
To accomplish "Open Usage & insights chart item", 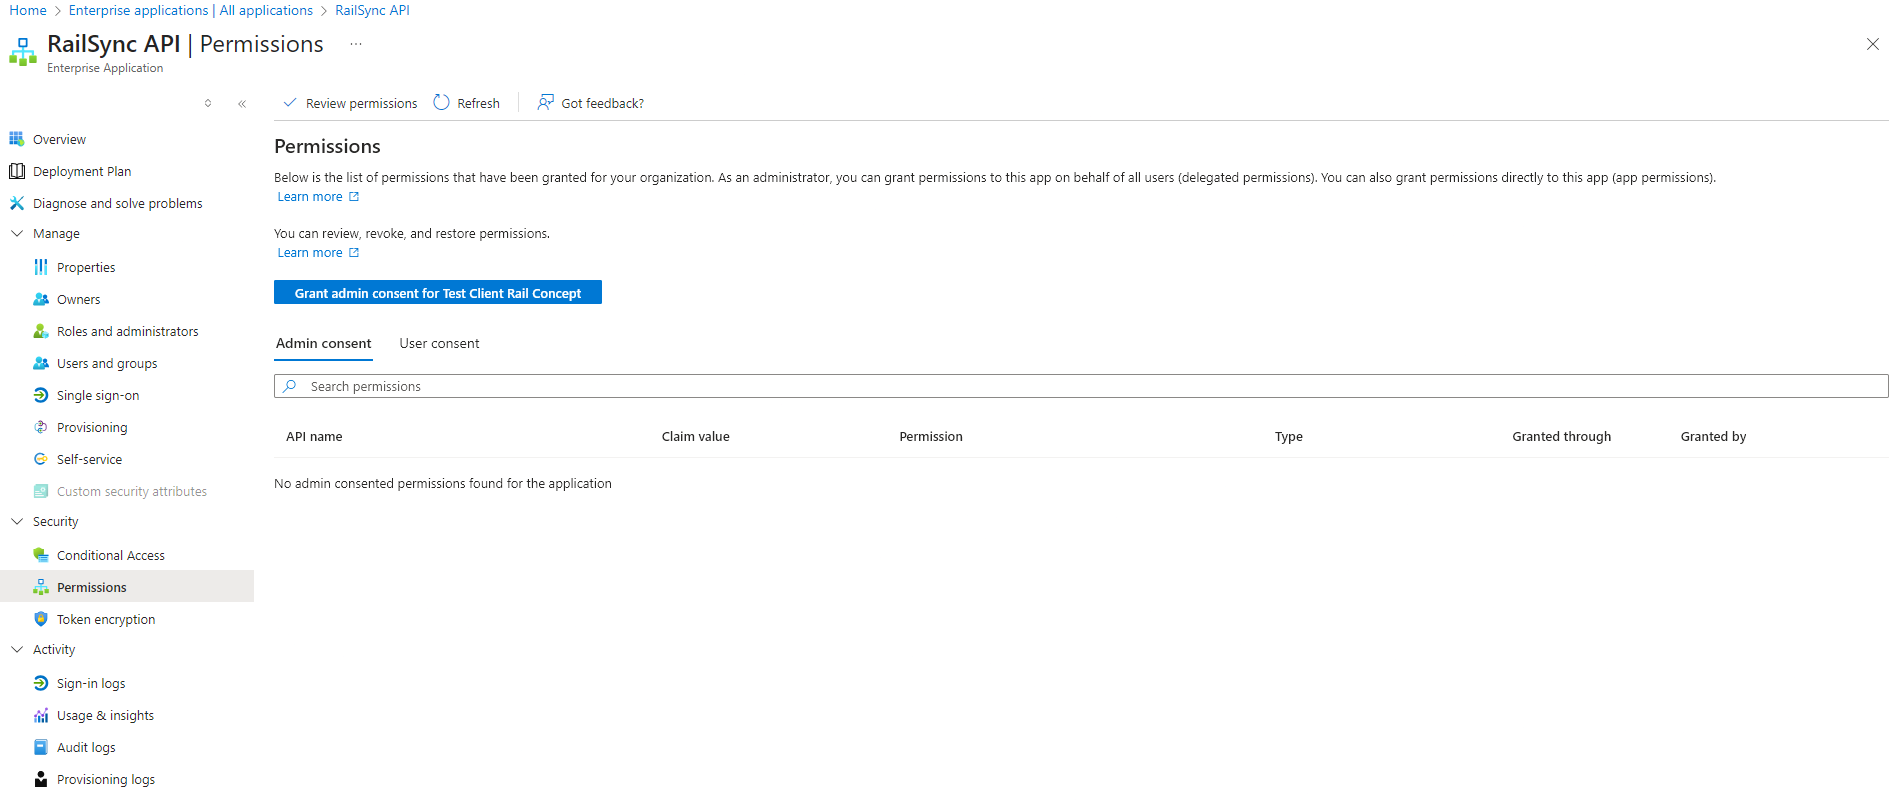I will point(105,715).
